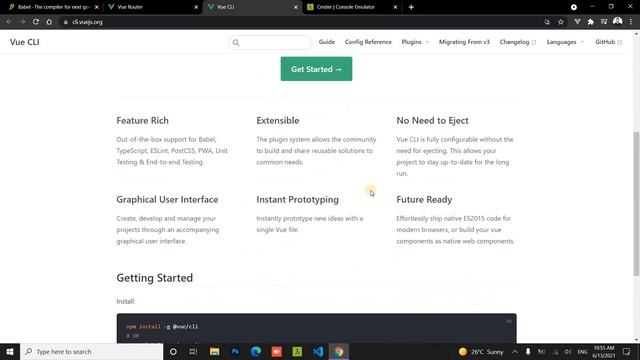Open the Vue devtools extension icon
The width and height of the screenshot is (640, 360).
click(x=577, y=22)
